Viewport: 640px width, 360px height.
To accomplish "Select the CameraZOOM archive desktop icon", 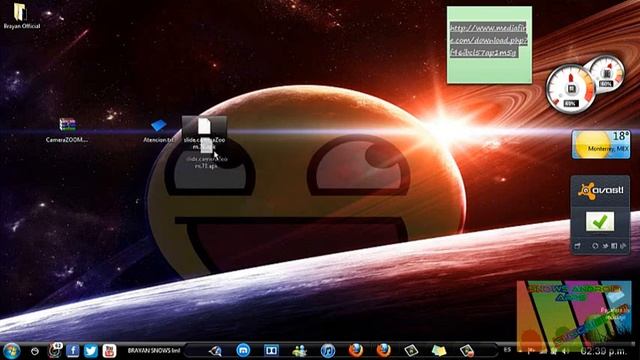I will [67, 130].
